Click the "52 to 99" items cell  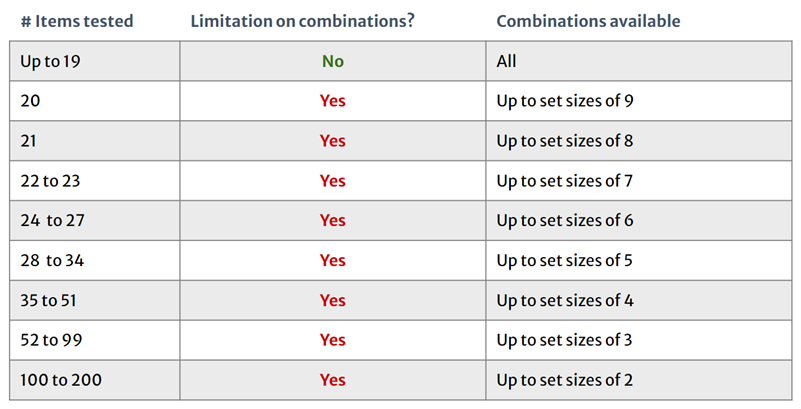[48, 340]
